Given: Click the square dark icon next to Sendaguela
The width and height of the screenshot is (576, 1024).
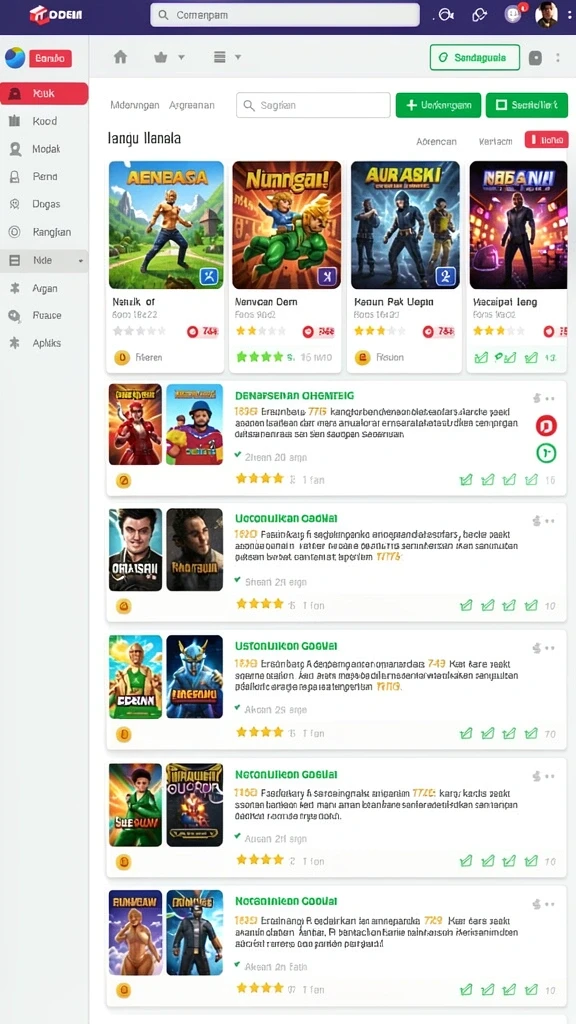Looking at the screenshot, I should point(535,57).
